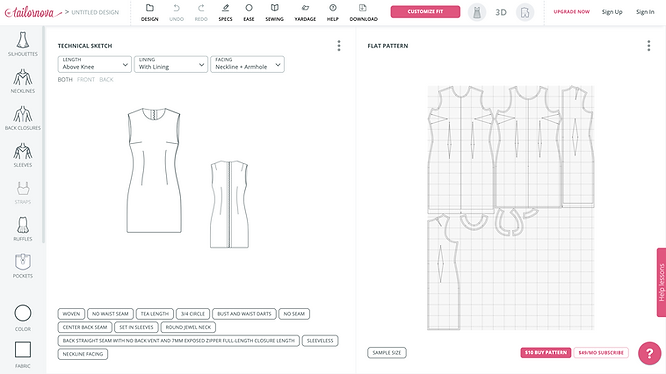Select the Back sketch view

tap(106, 79)
